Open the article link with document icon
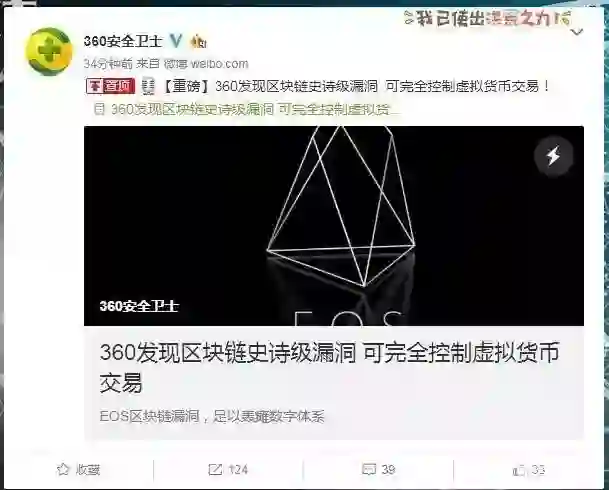This screenshot has width=609, height=490. [x=247, y=110]
